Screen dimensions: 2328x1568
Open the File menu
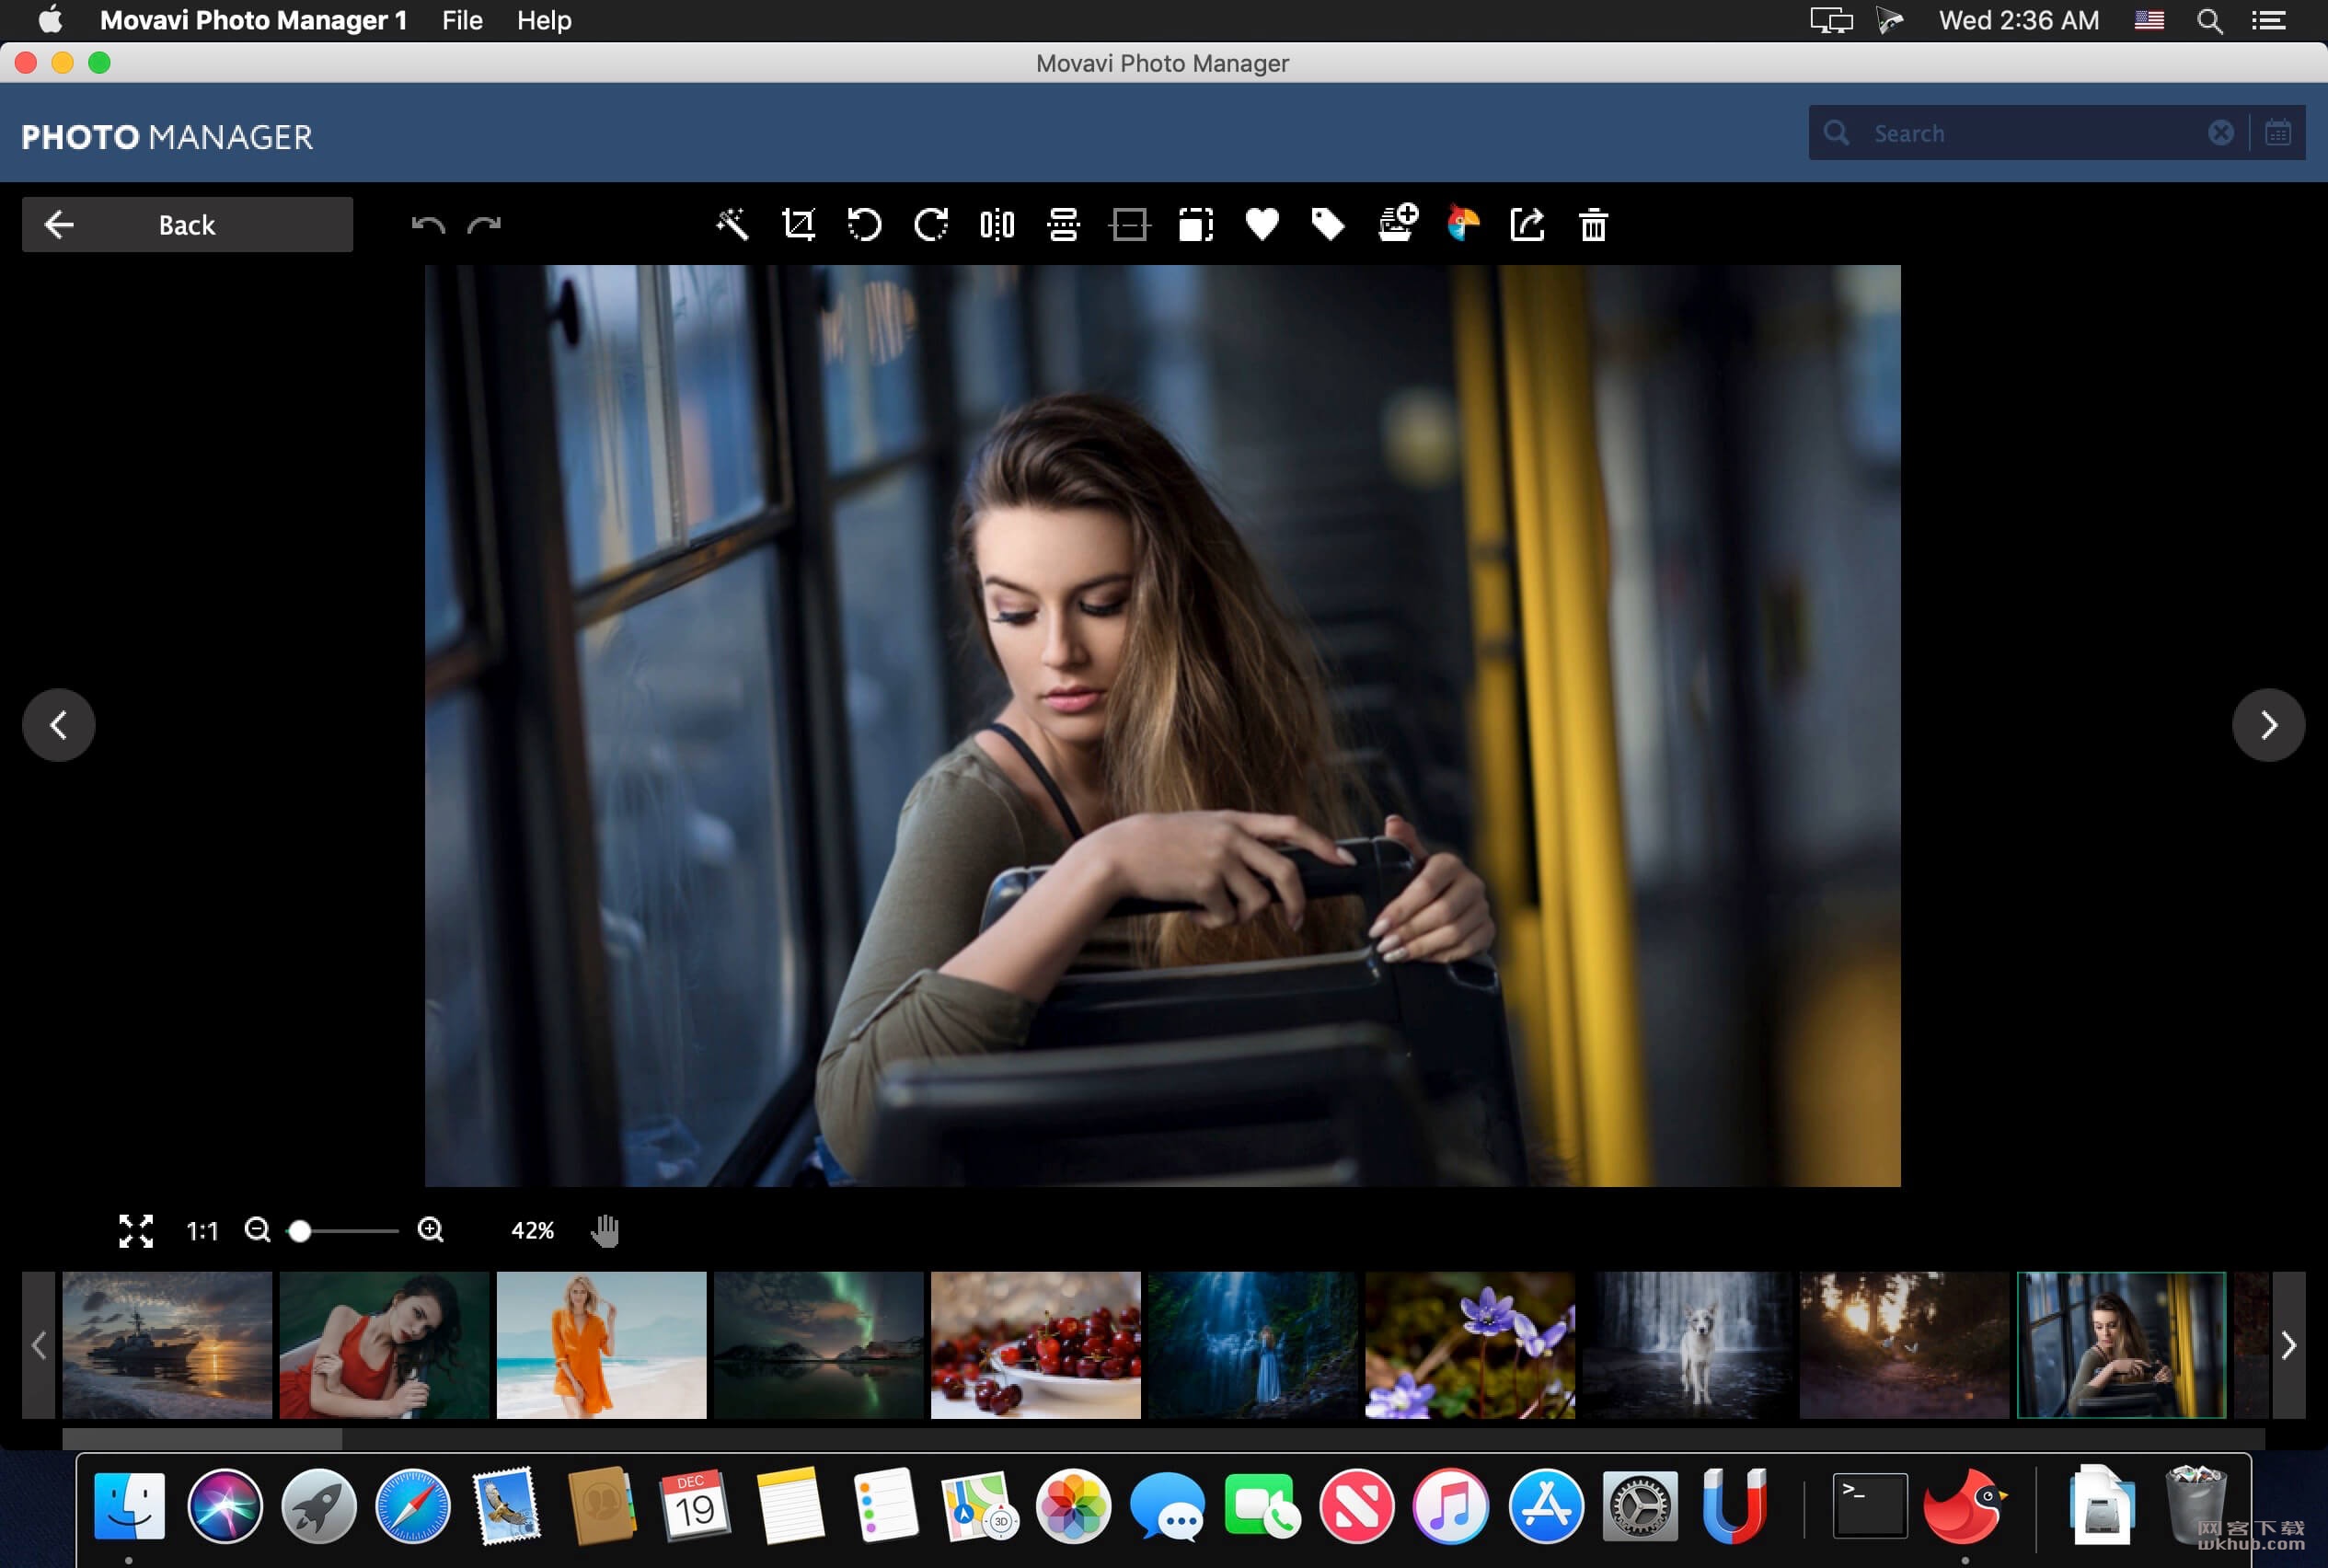(462, 20)
